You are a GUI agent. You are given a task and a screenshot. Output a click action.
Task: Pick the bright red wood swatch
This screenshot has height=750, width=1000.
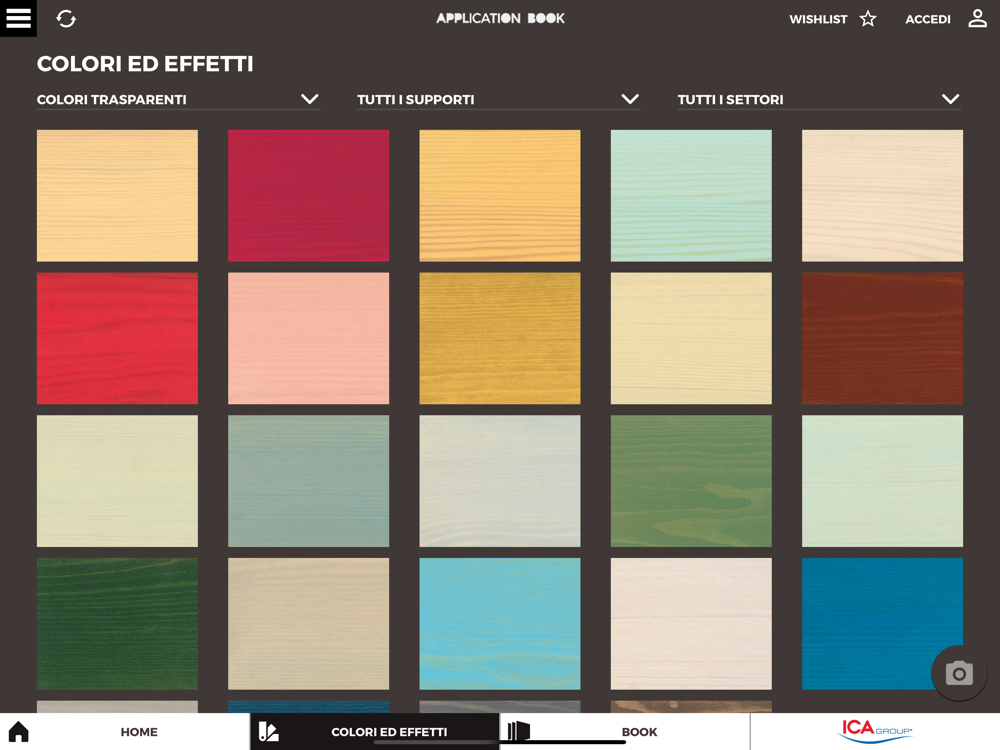pyautogui.click(x=117, y=339)
